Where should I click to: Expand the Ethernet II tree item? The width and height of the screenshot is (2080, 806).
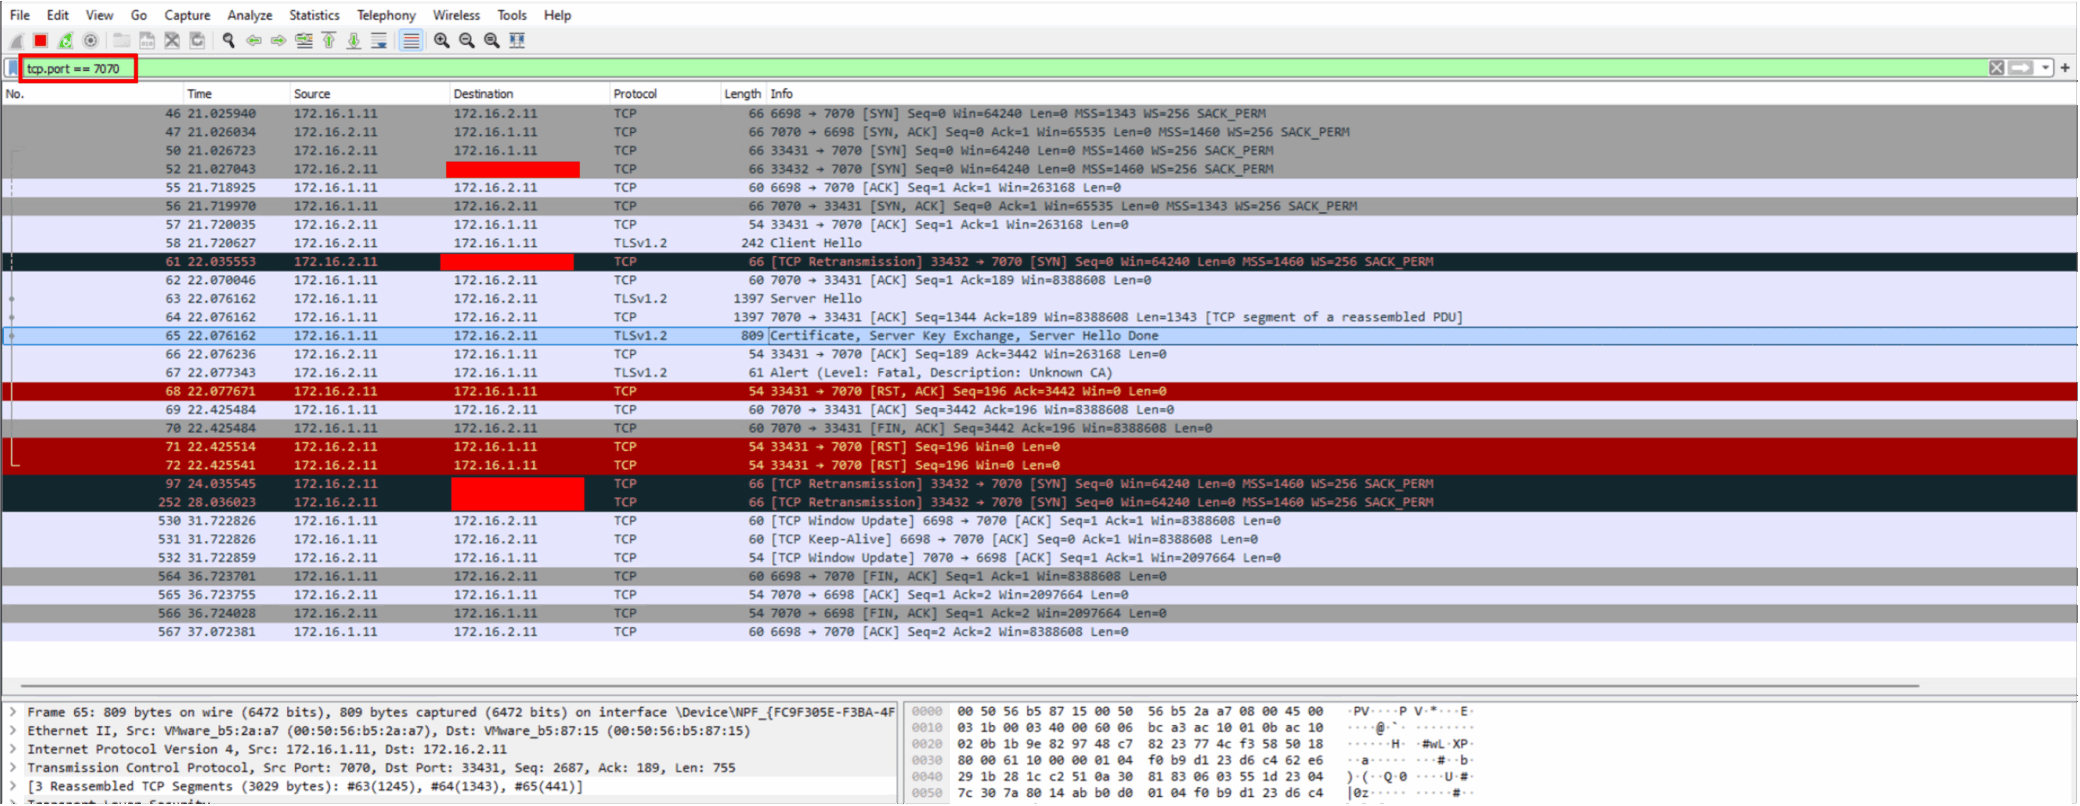[13, 731]
